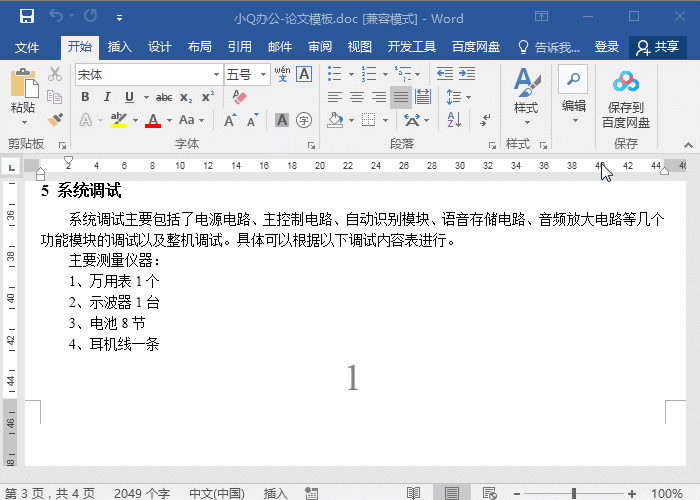Save to Baidu Netdisk (保存到百度网盘)
The image size is (700, 500).
[x=625, y=98]
